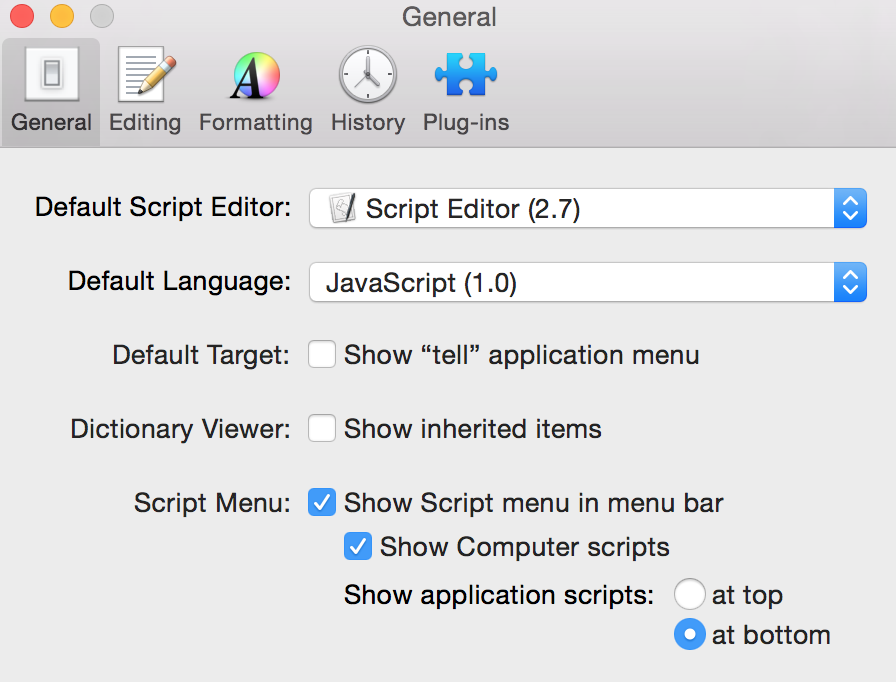Screen dimensions: 896x682
Task: Enable Show inherited items checkbox
Action: click(322, 428)
